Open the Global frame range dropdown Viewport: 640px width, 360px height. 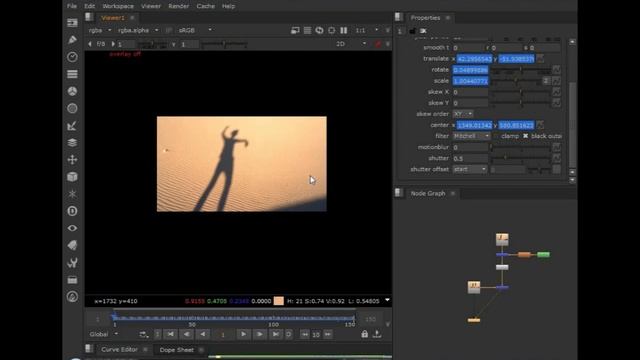(104, 334)
